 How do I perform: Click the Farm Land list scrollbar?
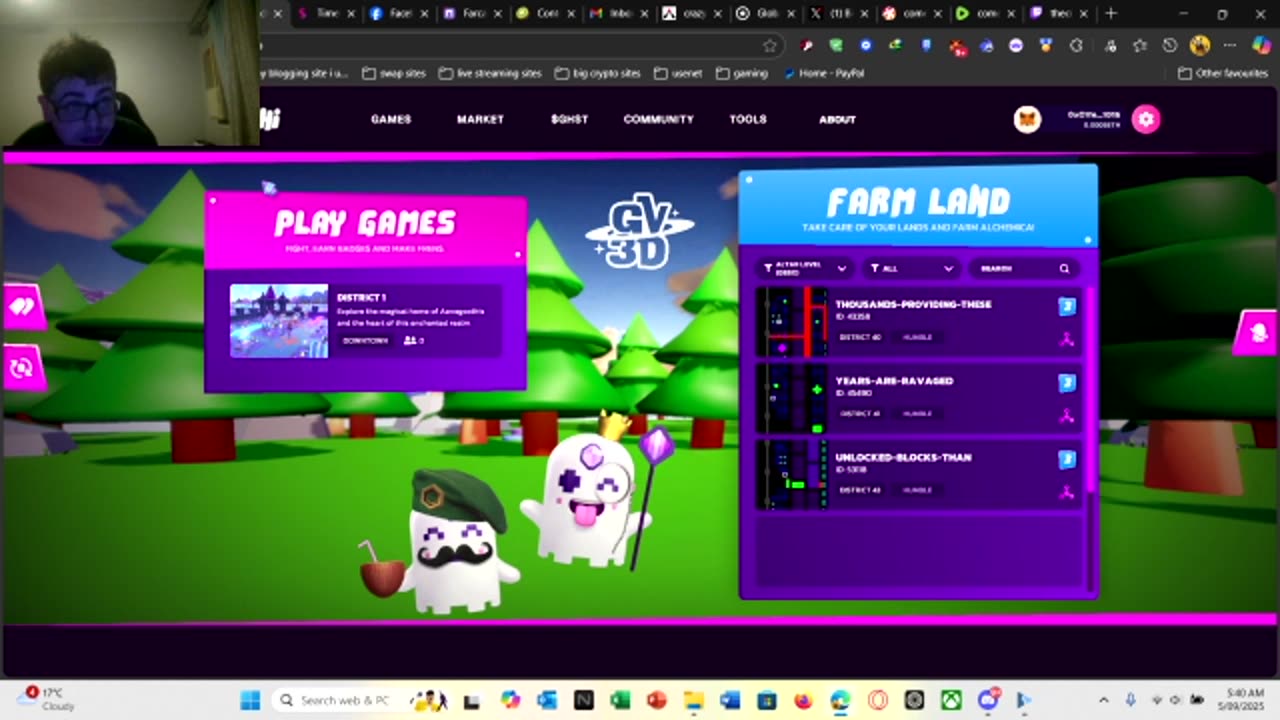(1090, 390)
